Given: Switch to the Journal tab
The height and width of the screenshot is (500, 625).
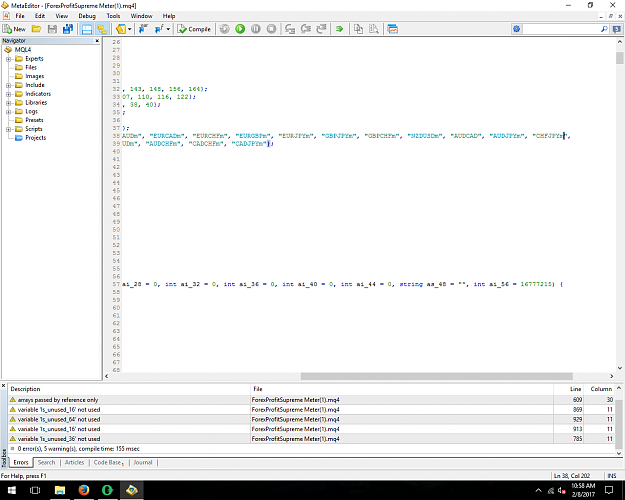Looking at the screenshot, I should click(143, 463).
